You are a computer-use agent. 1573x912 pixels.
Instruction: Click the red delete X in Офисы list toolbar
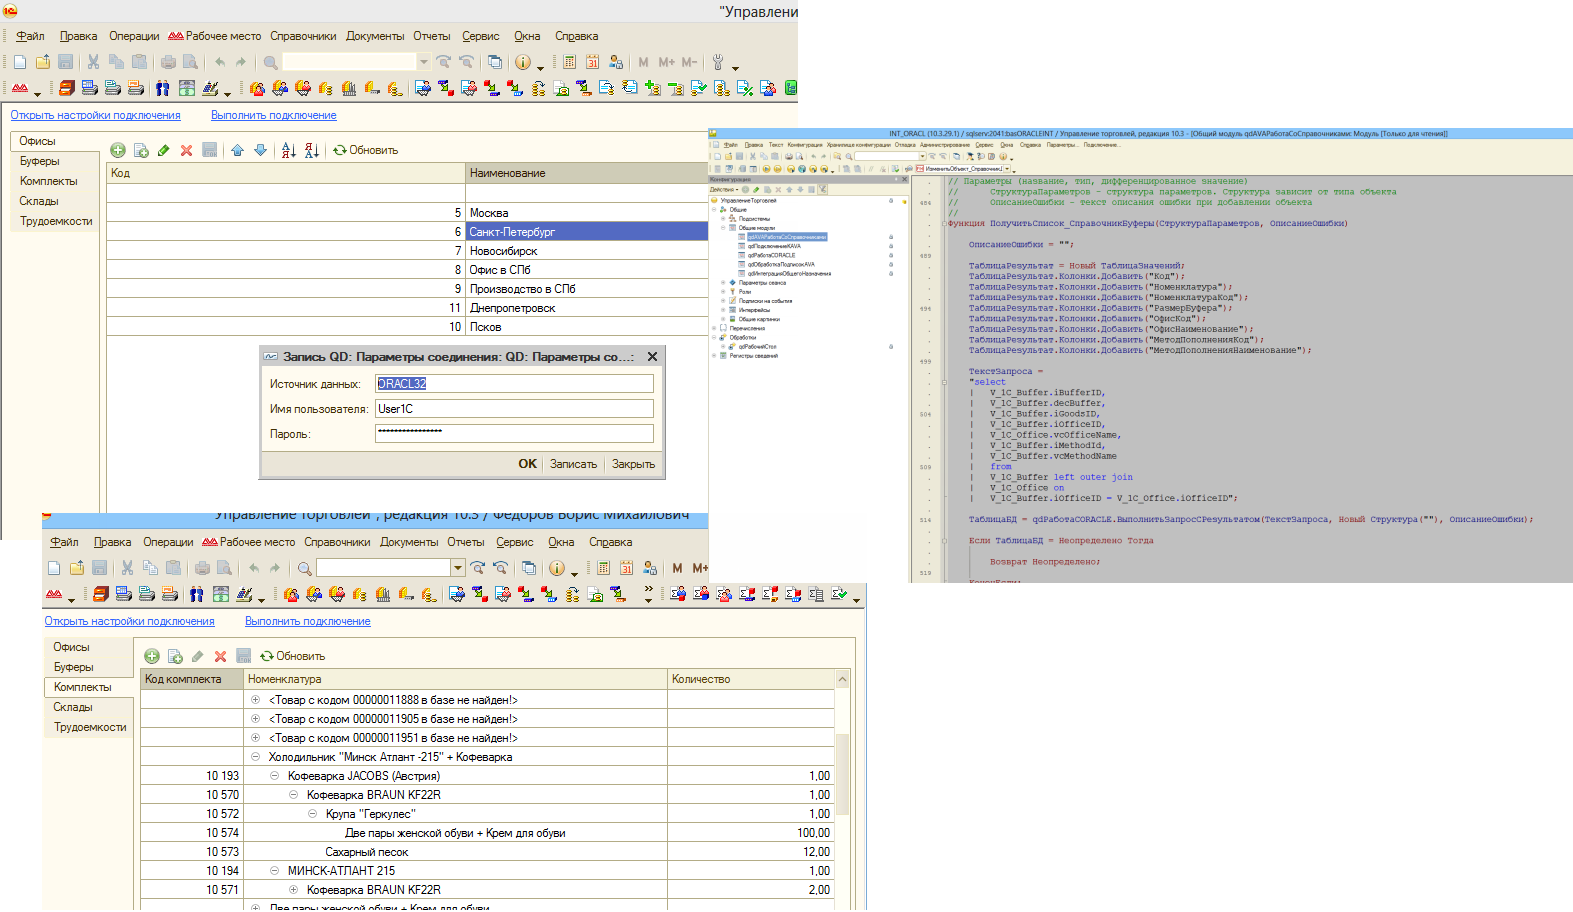186,150
